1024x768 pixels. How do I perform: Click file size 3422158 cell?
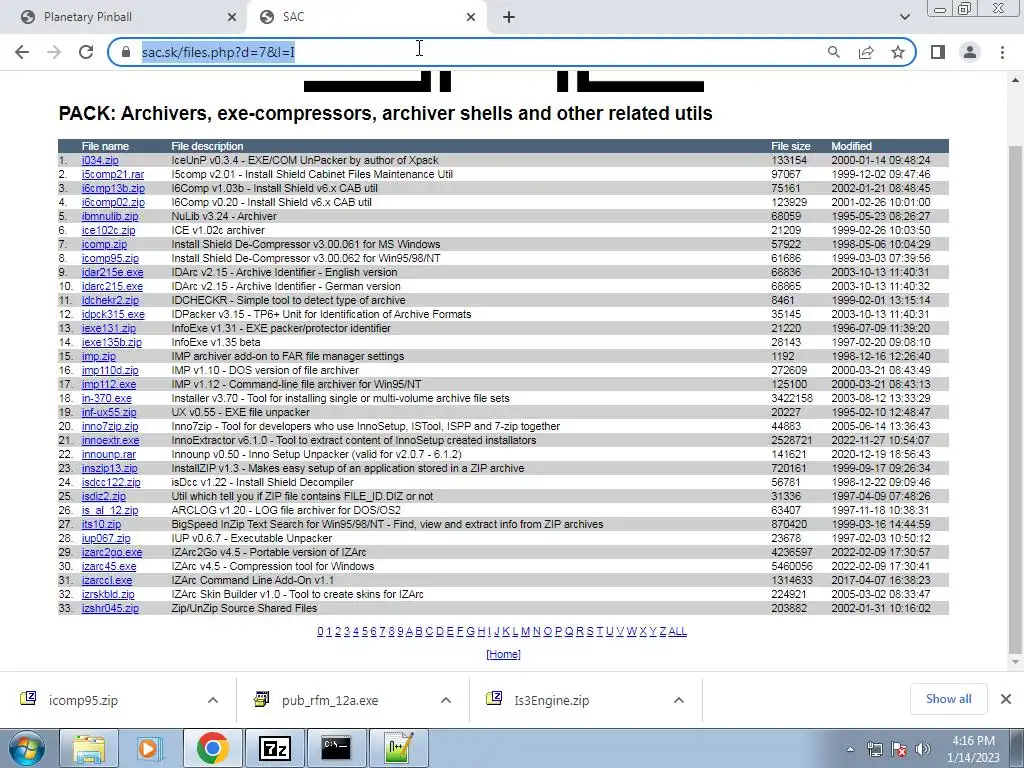[x=792, y=398]
